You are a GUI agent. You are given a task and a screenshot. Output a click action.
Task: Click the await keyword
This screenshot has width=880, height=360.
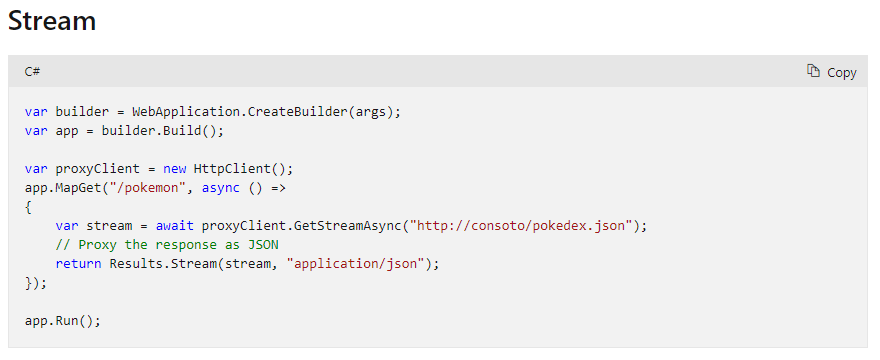(x=175, y=226)
